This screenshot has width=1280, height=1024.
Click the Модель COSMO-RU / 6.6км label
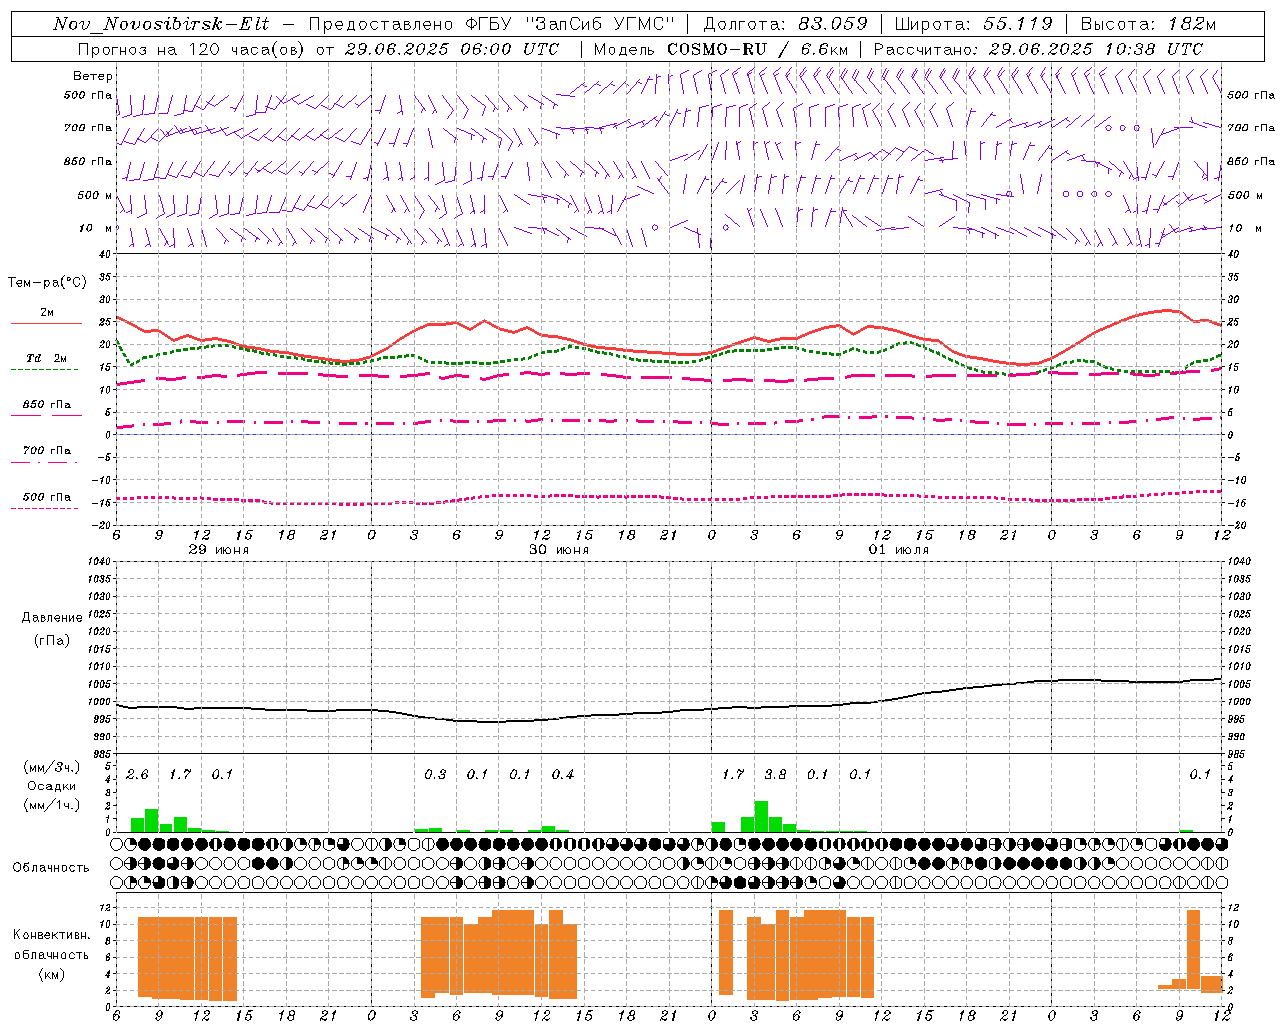tap(721, 49)
